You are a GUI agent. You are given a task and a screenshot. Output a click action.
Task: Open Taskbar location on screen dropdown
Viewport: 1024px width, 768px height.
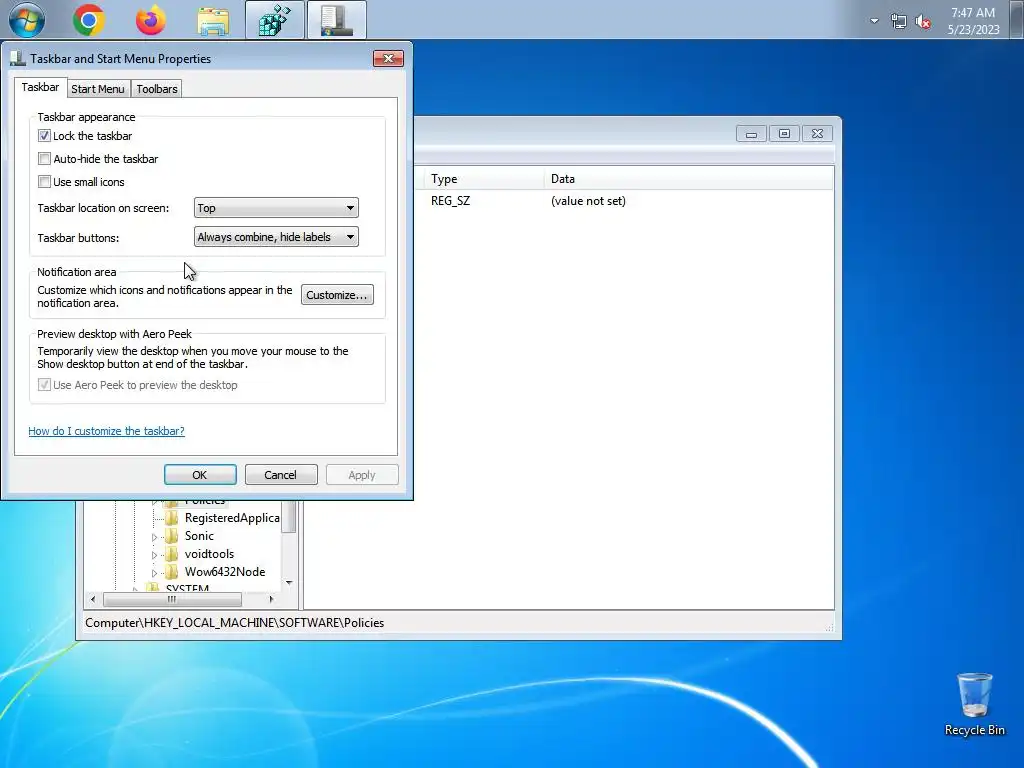coord(276,208)
